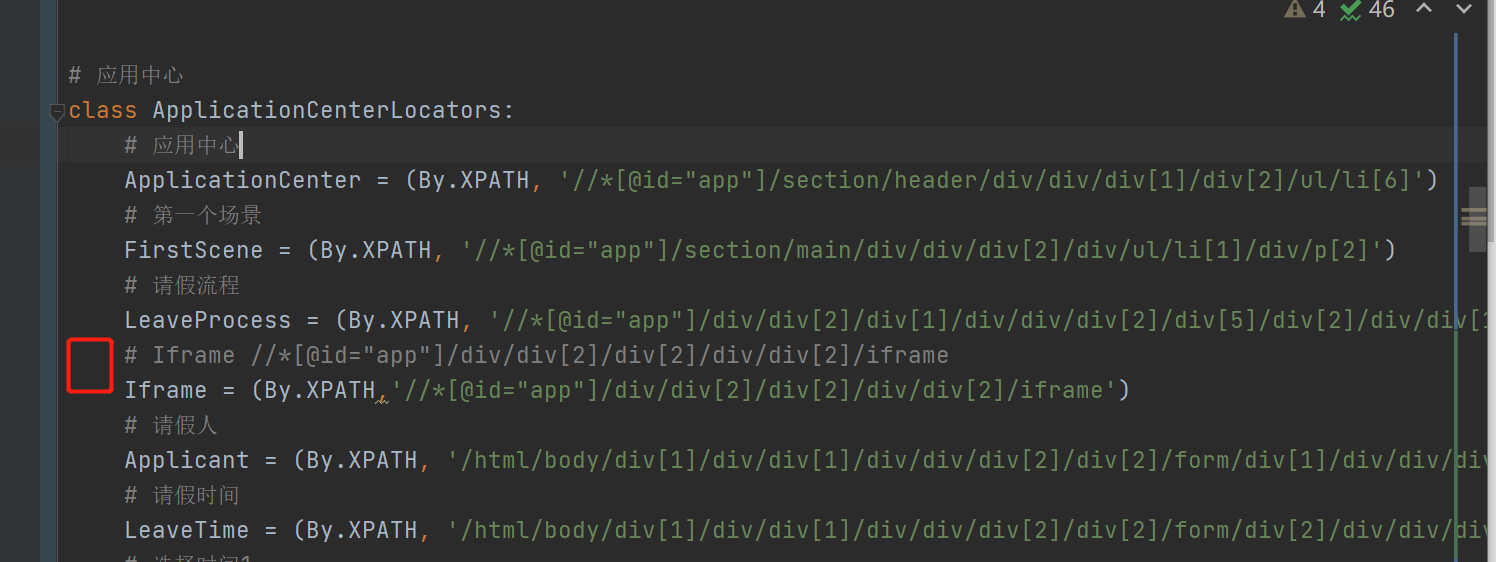Viewport: 1496px width, 562px height.
Task: Click the LeaveTime variable name
Action: (x=186, y=530)
